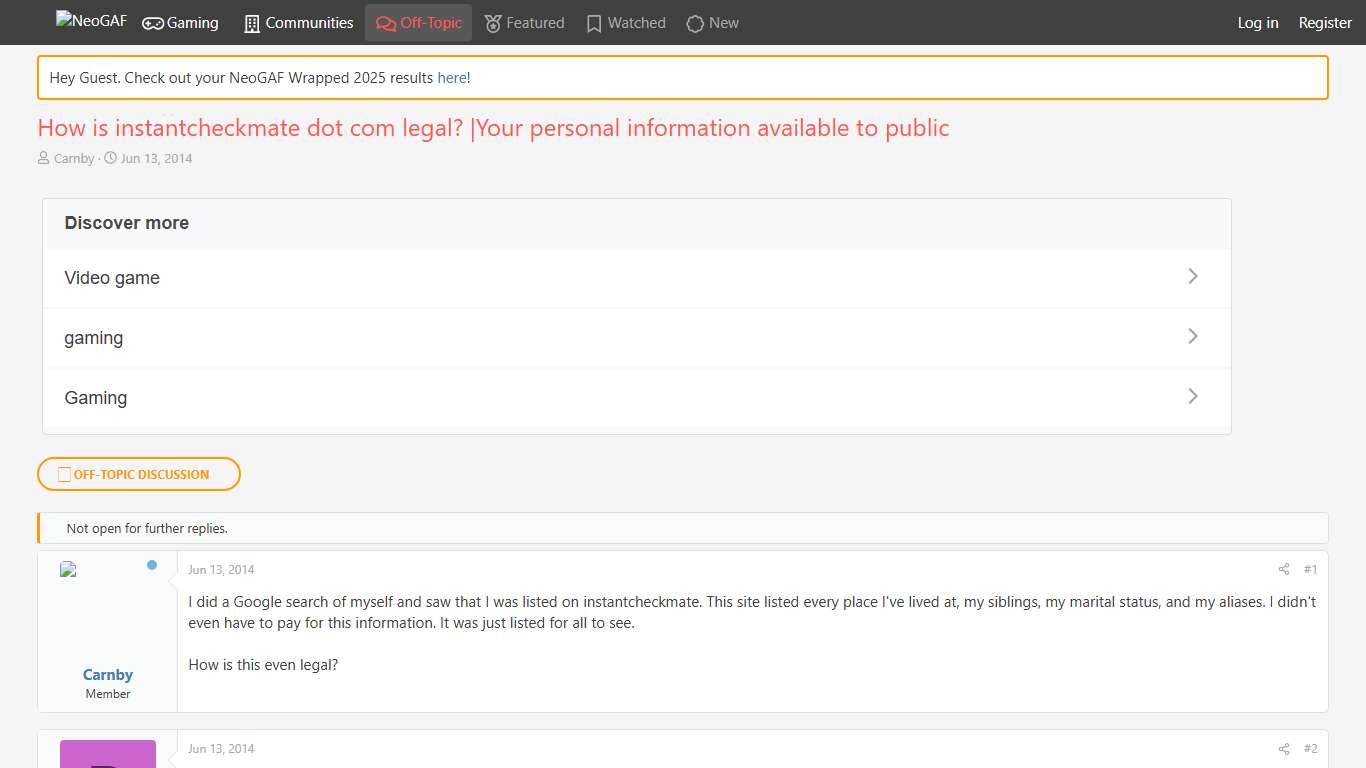Expand the Video game discover row
The height and width of the screenshot is (768, 1366).
(x=1192, y=276)
